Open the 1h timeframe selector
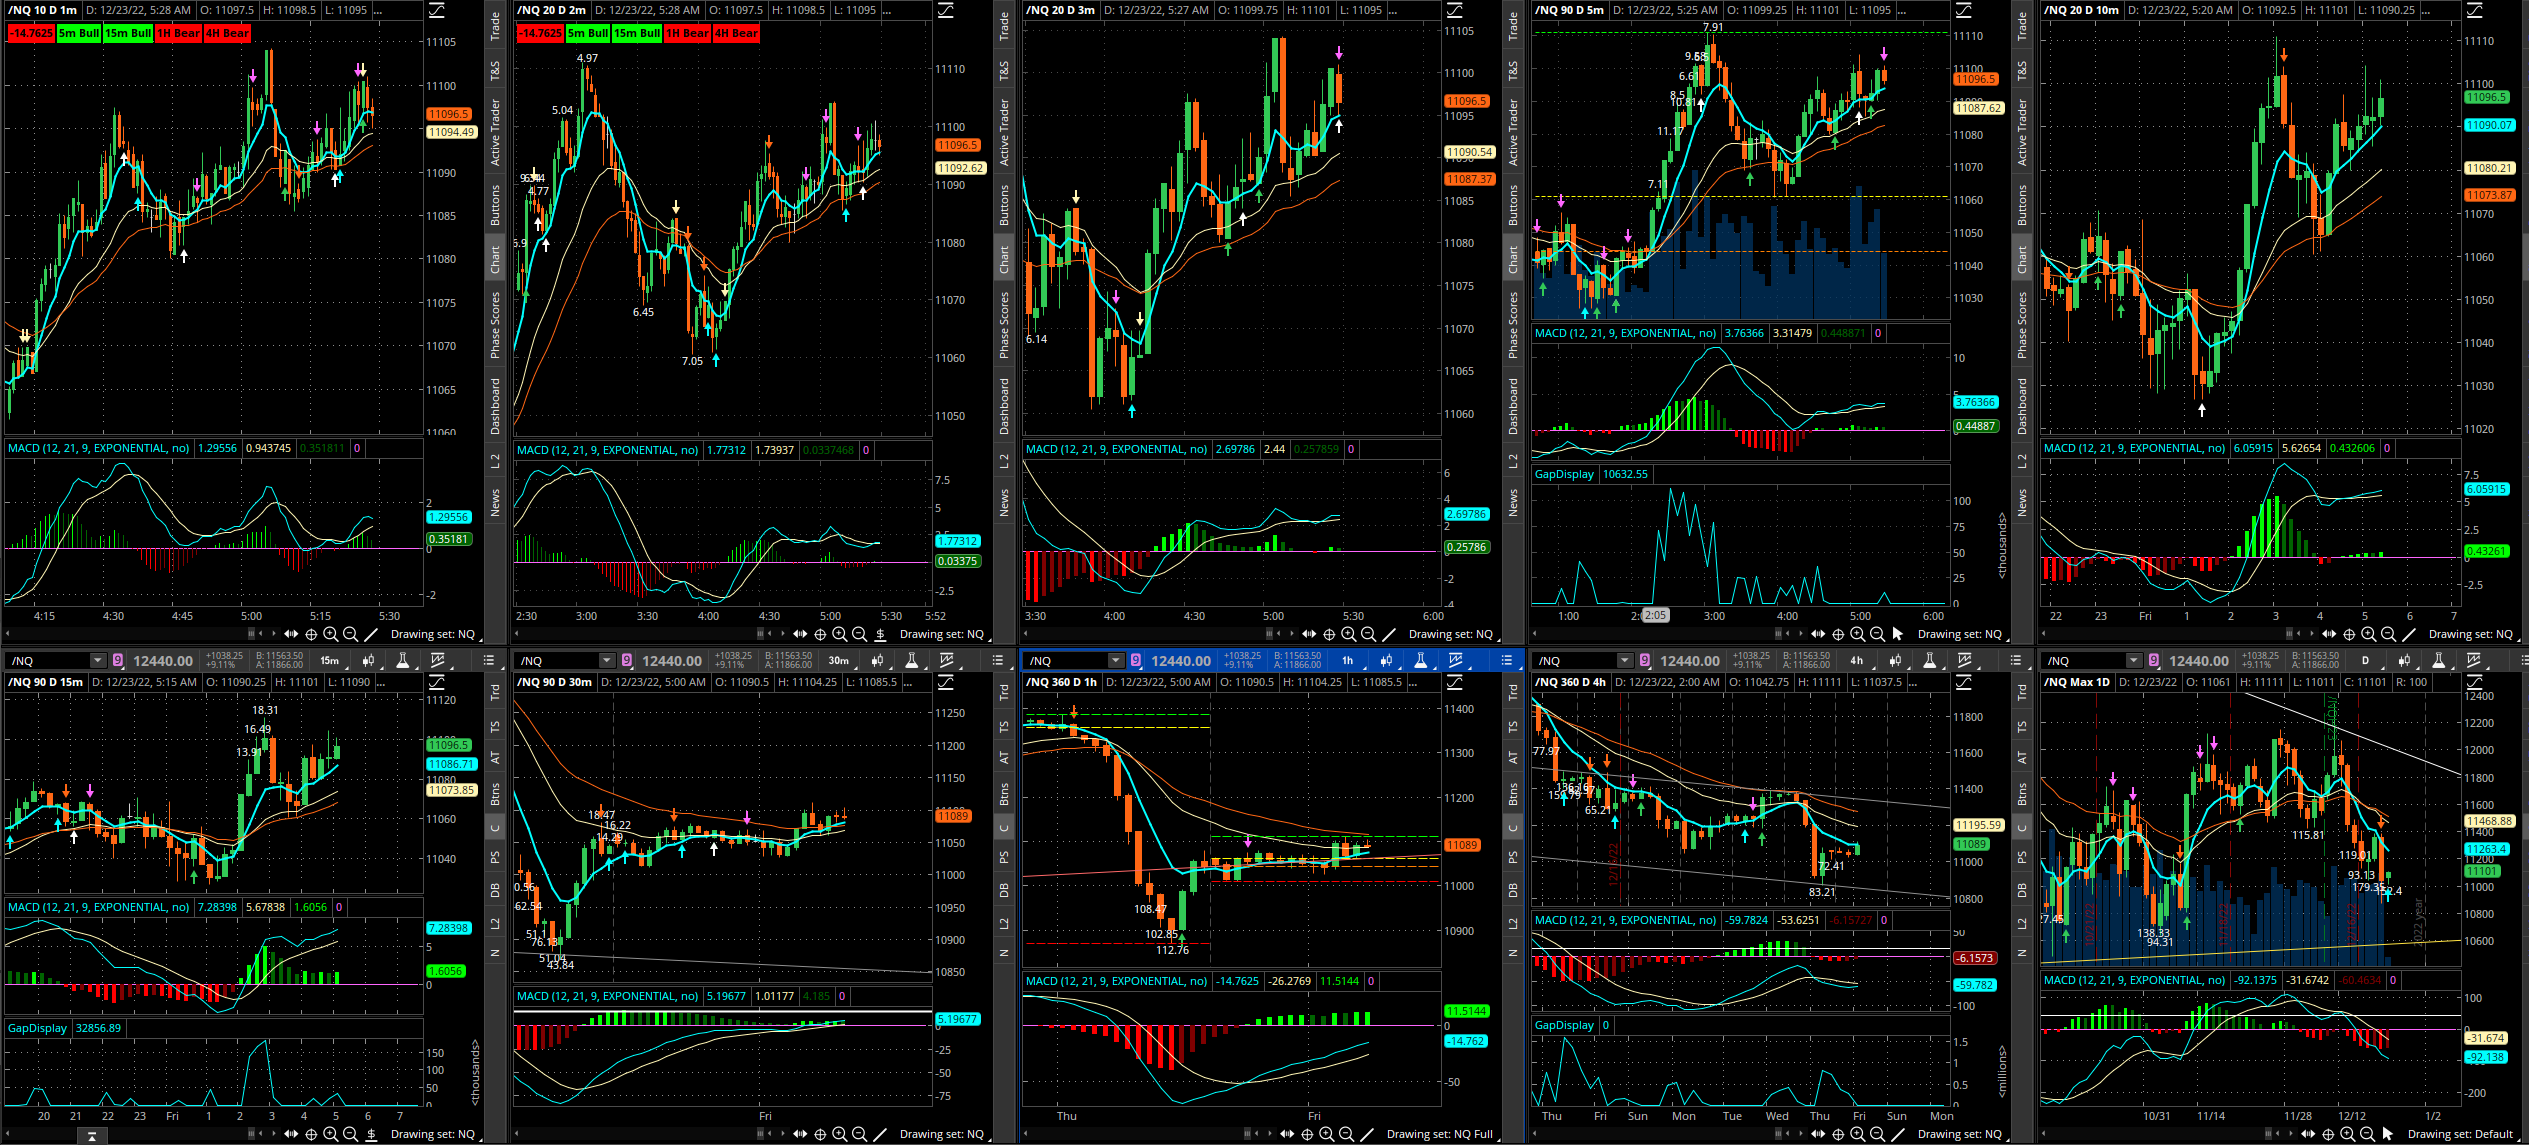 click(x=1348, y=660)
